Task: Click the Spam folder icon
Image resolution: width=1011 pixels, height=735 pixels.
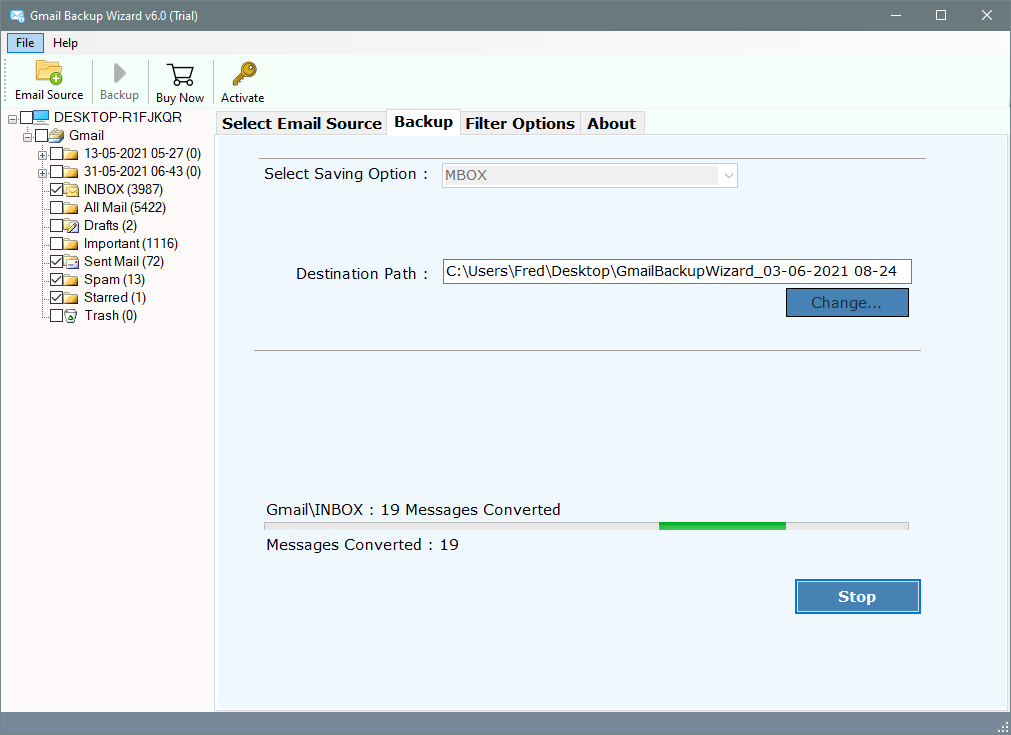Action: pos(71,280)
